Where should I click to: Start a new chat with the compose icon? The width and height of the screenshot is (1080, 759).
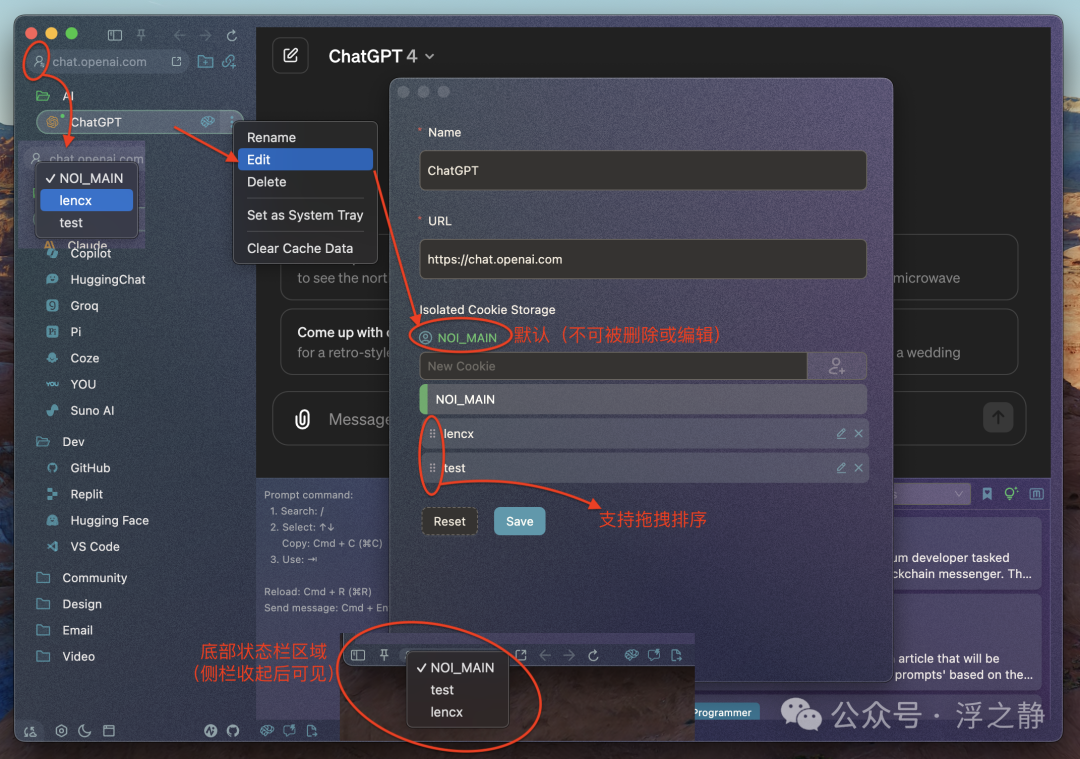click(x=291, y=56)
